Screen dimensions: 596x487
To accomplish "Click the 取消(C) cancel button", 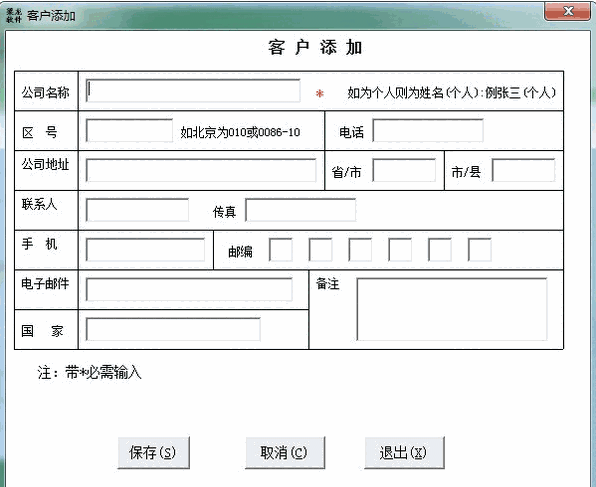I will [x=285, y=452].
